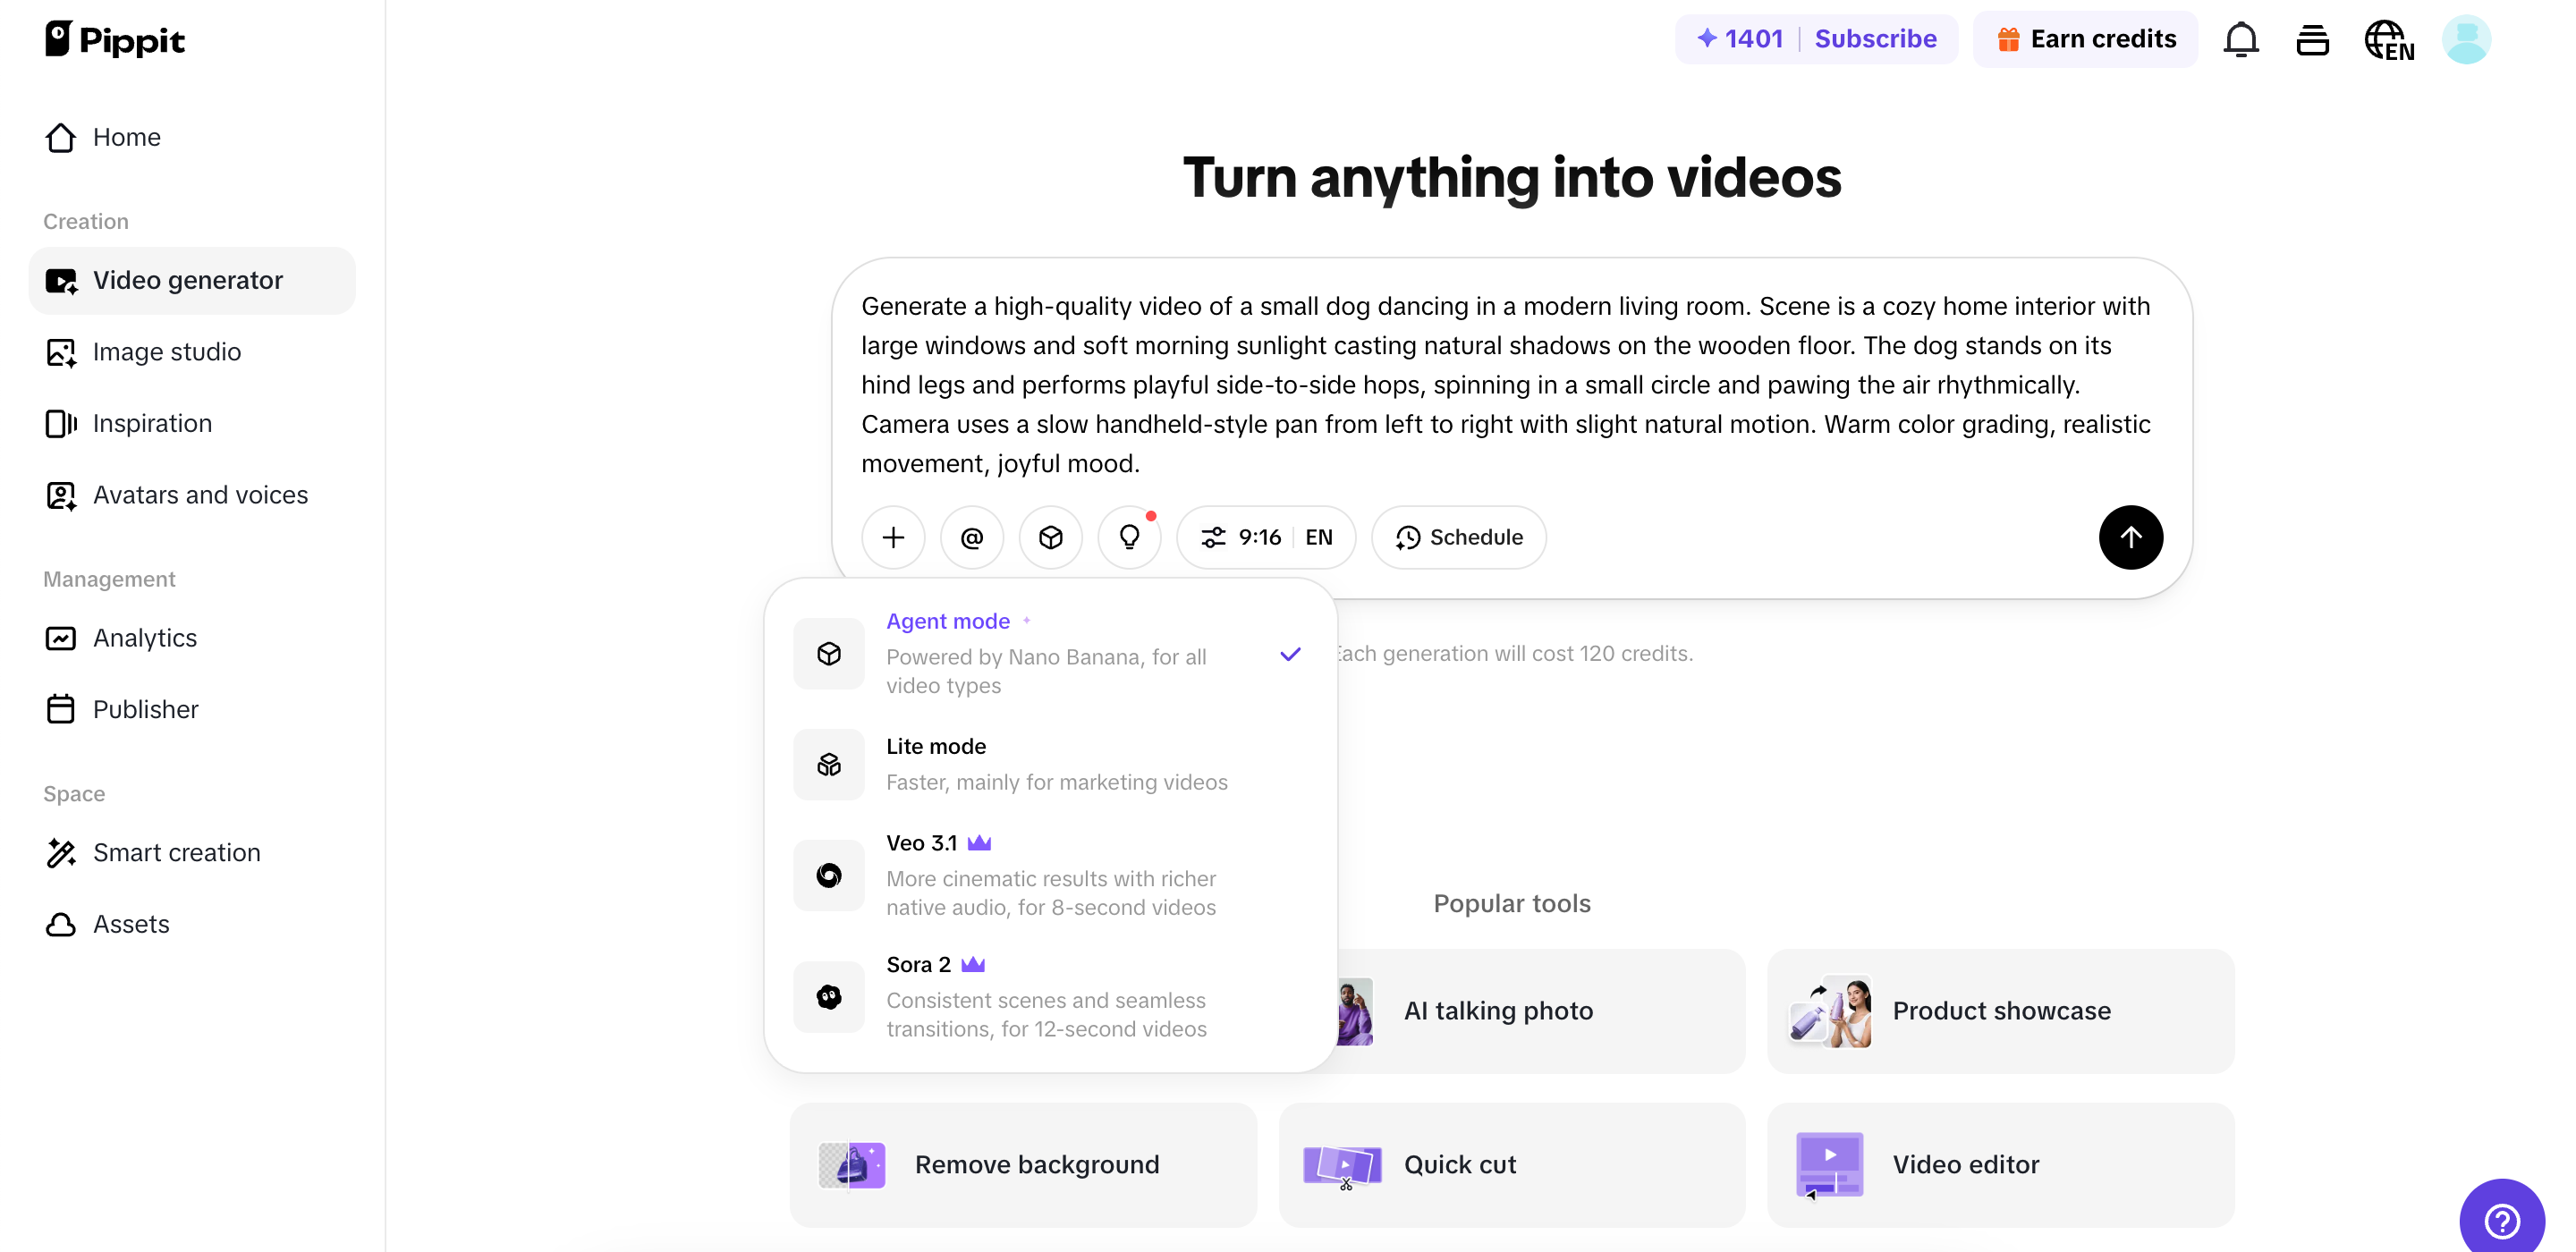The image size is (2576, 1252).
Task: Open the Analytics panel
Action: click(145, 638)
